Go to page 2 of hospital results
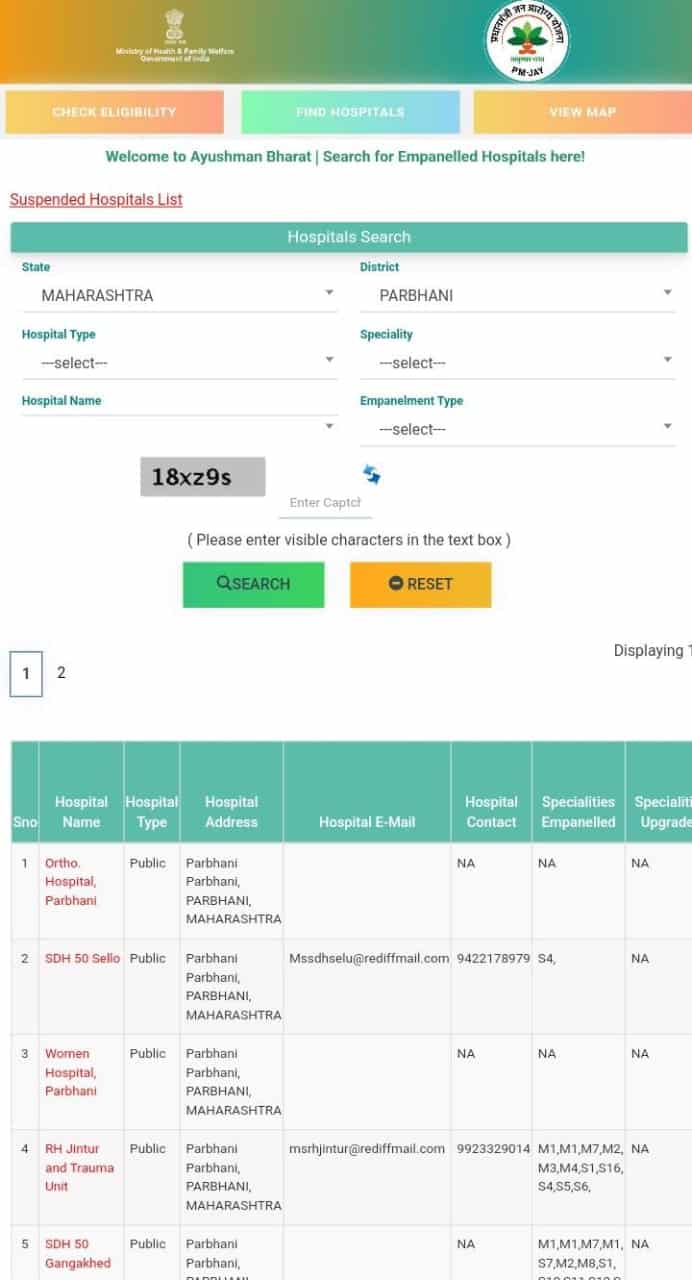The image size is (692, 1280). click(x=61, y=672)
